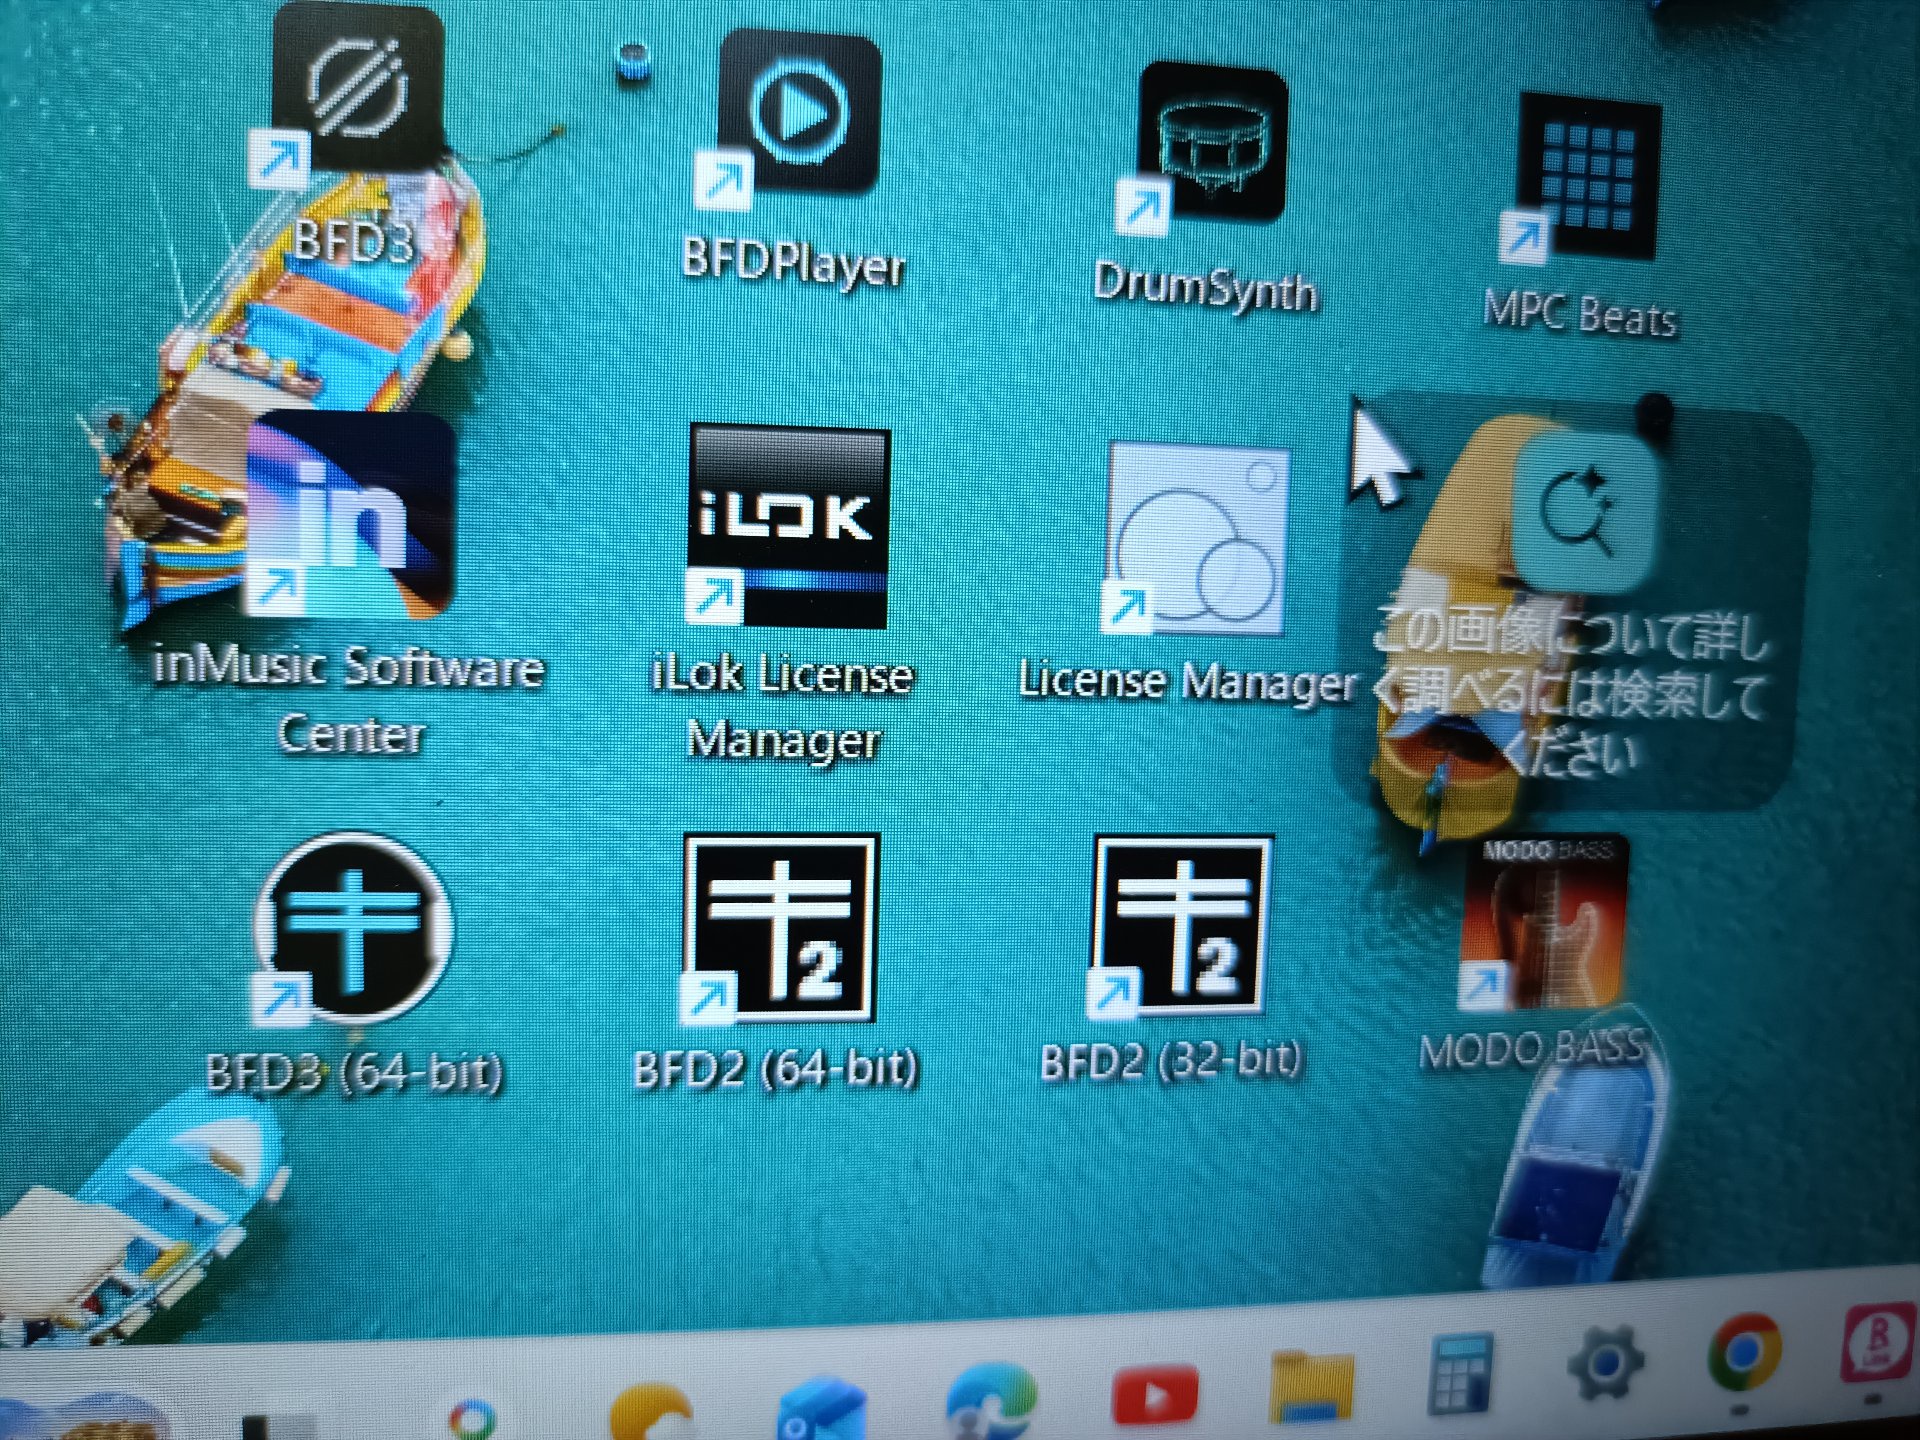This screenshot has width=1920, height=1440.
Task: Open Microsoft Edge from the taskbar
Action: coord(991,1403)
